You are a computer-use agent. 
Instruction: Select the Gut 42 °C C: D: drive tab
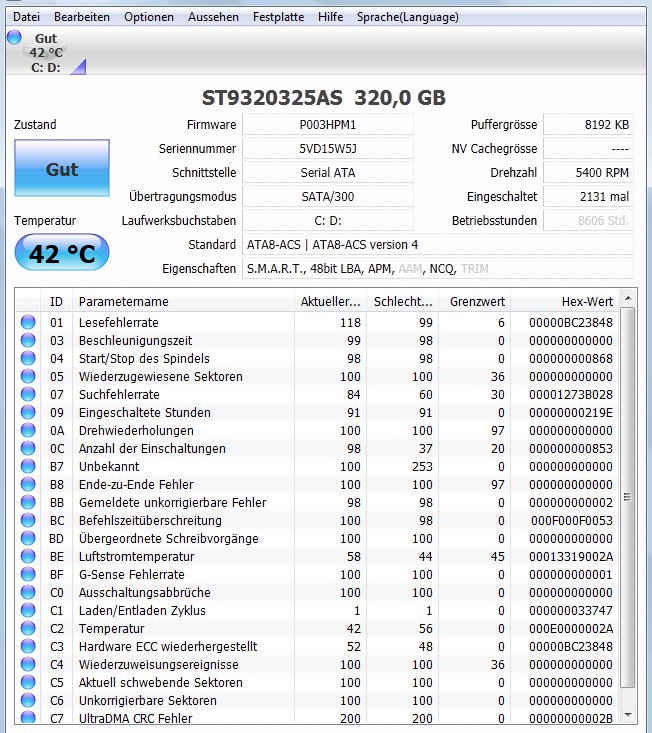pos(46,52)
